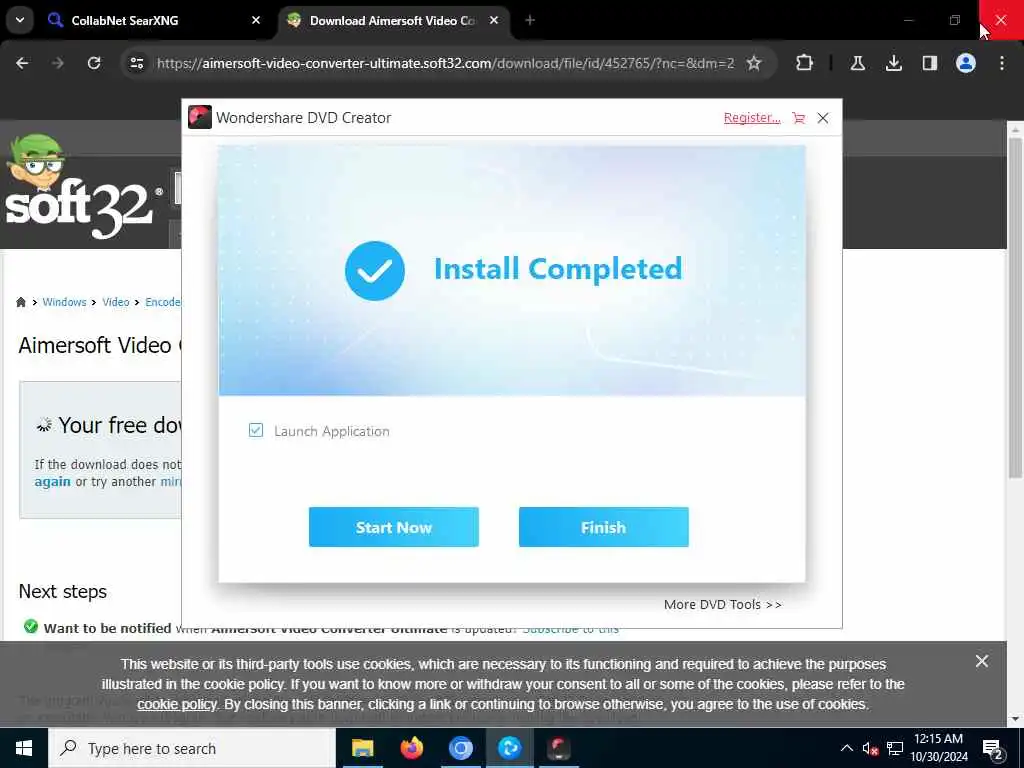Close the Wondershare DVD Creator installer
Image resolution: width=1024 pixels, height=768 pixels.
point(823,118)
